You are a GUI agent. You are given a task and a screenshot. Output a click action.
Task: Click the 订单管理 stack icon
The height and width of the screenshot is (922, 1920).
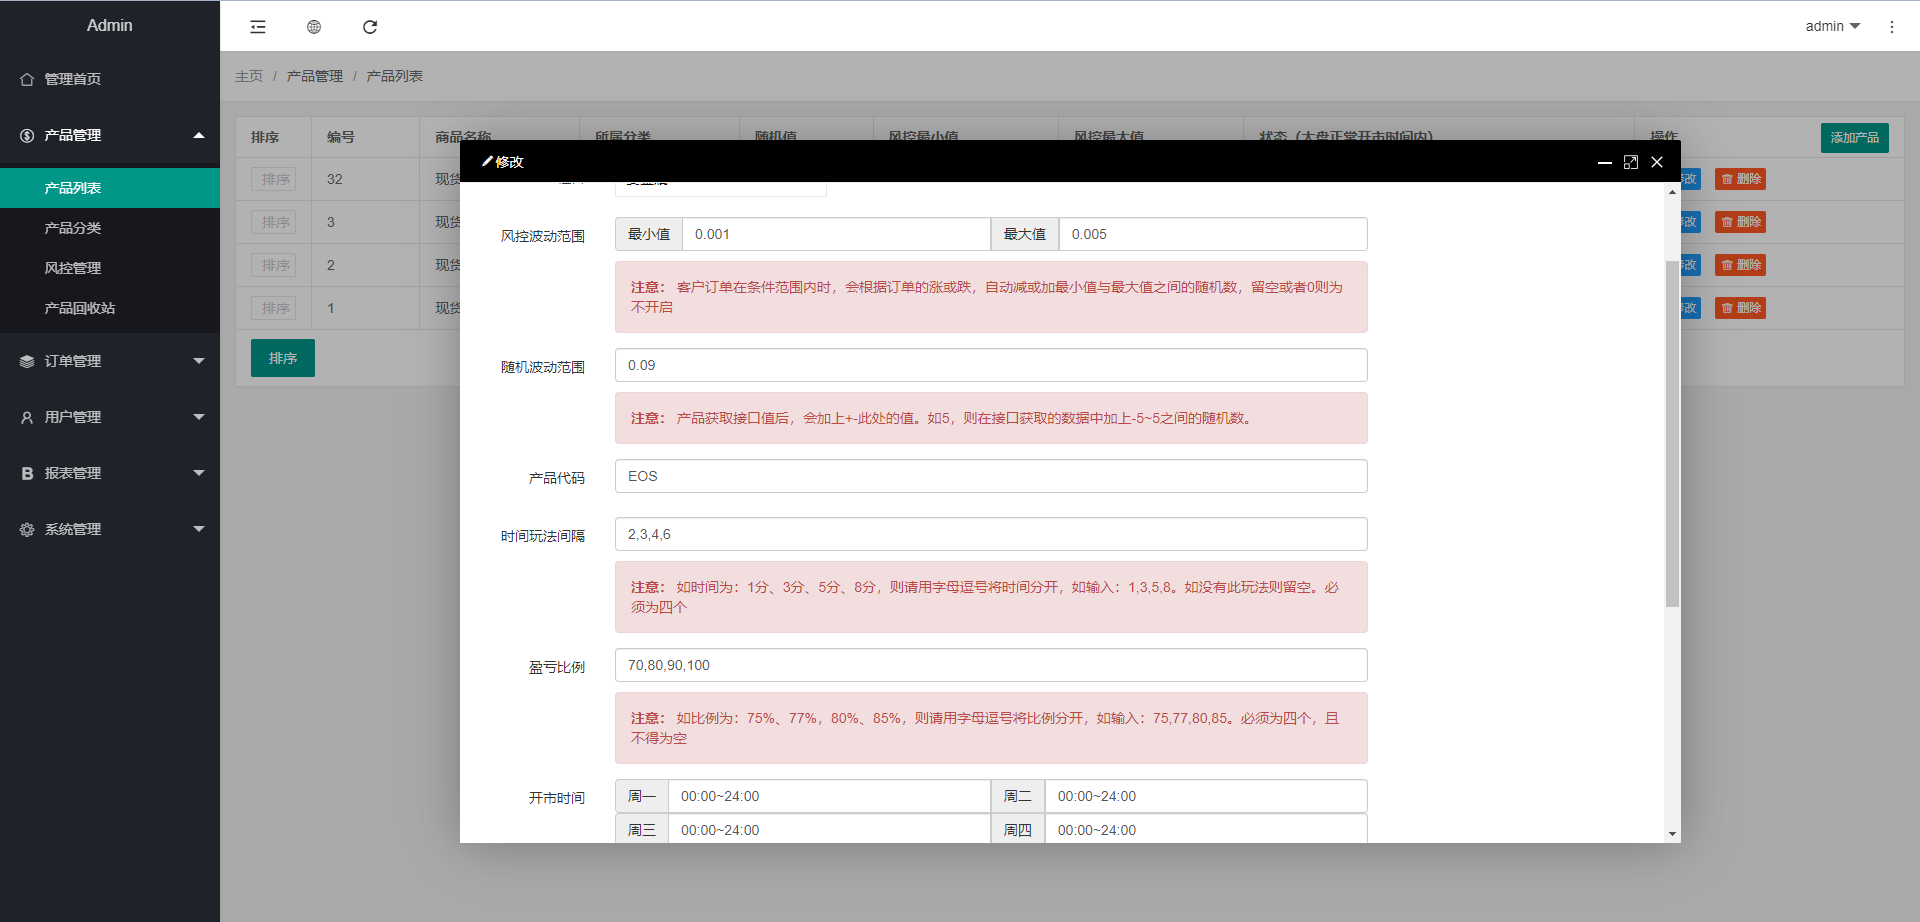click(x=25, y=361)
